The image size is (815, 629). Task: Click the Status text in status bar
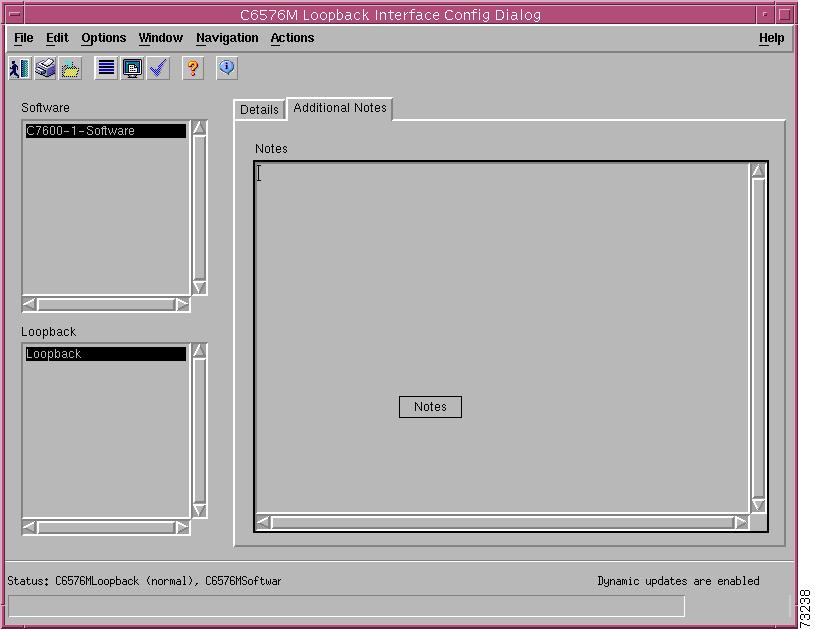[x=144, y=581]
